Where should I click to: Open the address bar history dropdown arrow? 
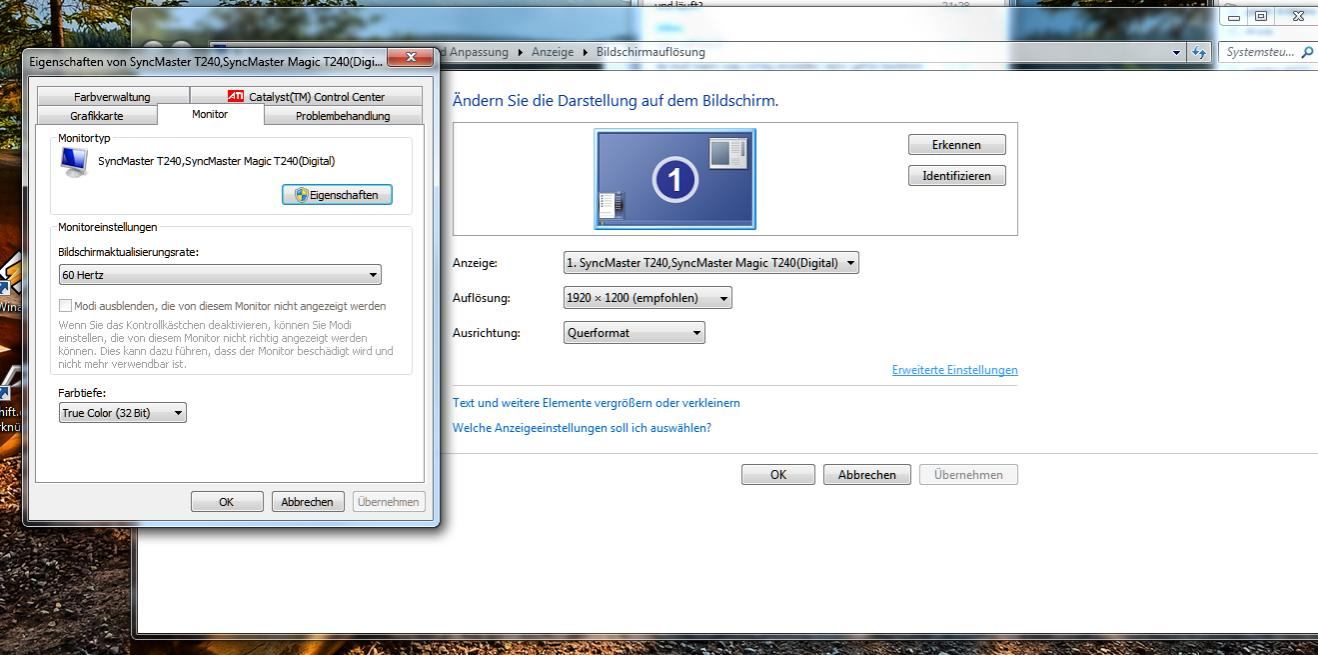coord(1176,52)
